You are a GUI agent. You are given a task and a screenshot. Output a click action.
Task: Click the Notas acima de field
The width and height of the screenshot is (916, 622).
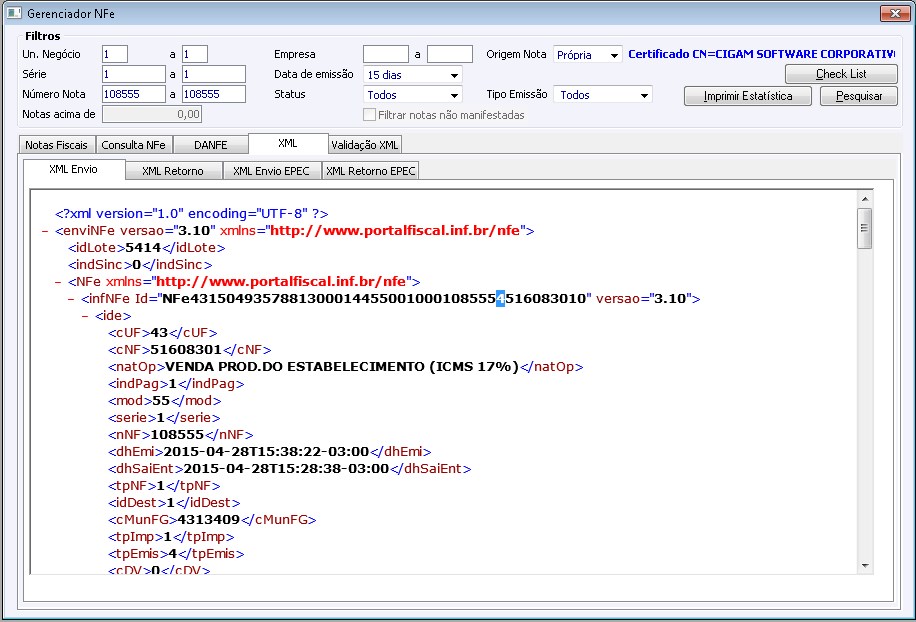pos(152,114)
